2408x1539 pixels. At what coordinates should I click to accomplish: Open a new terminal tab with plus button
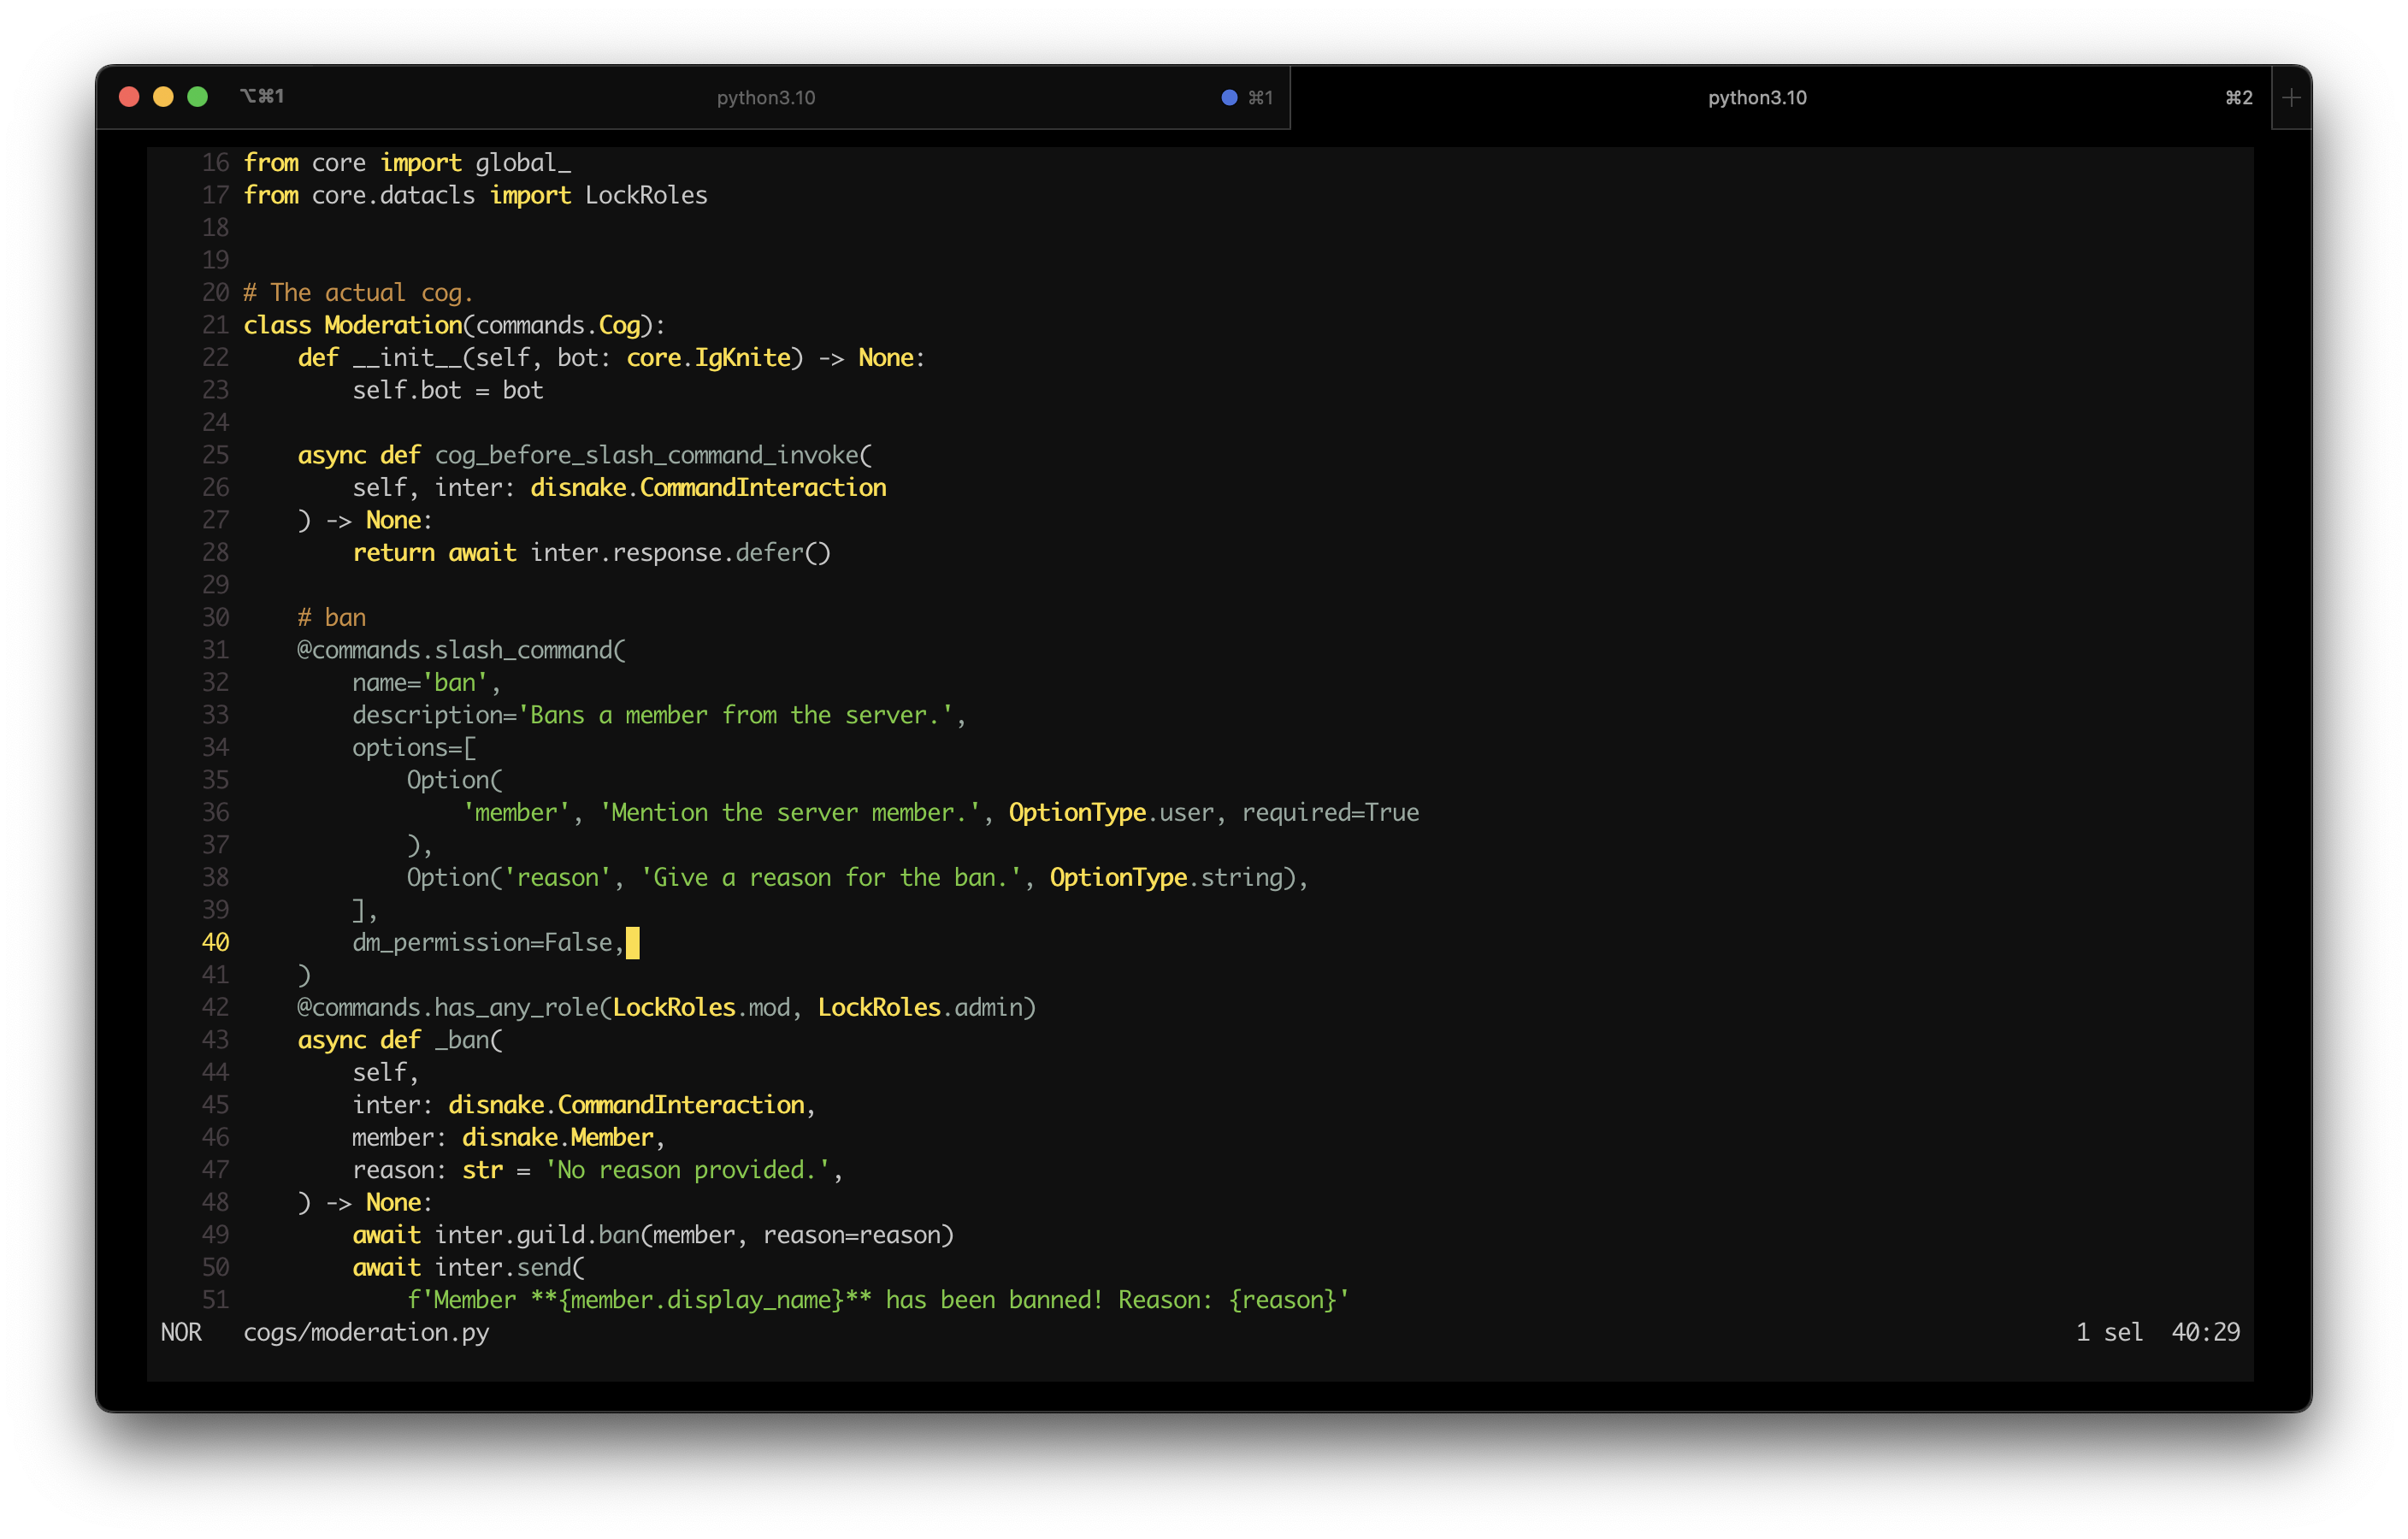(x=2290, y=97)
